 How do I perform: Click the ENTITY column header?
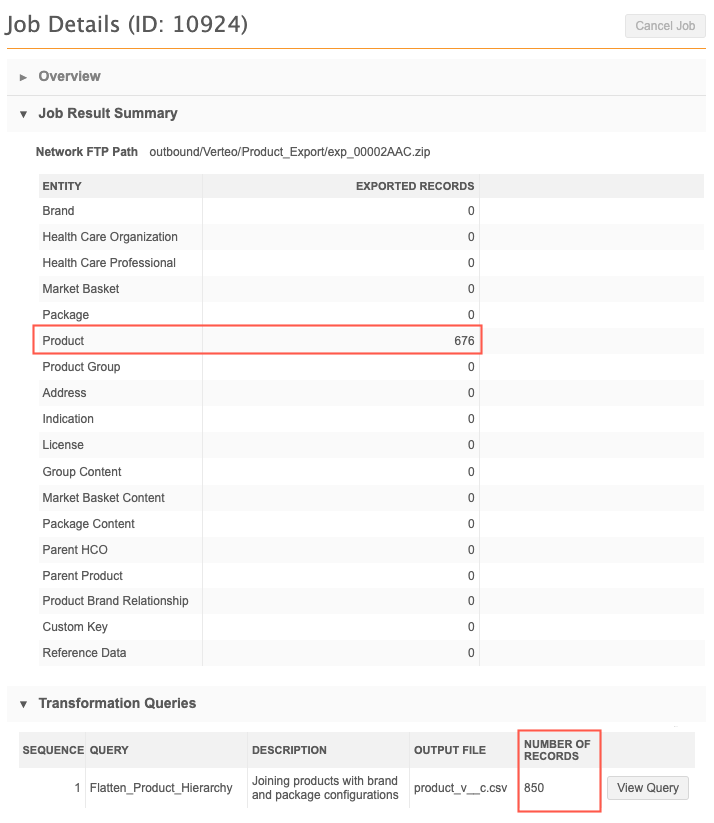point(62,186)
